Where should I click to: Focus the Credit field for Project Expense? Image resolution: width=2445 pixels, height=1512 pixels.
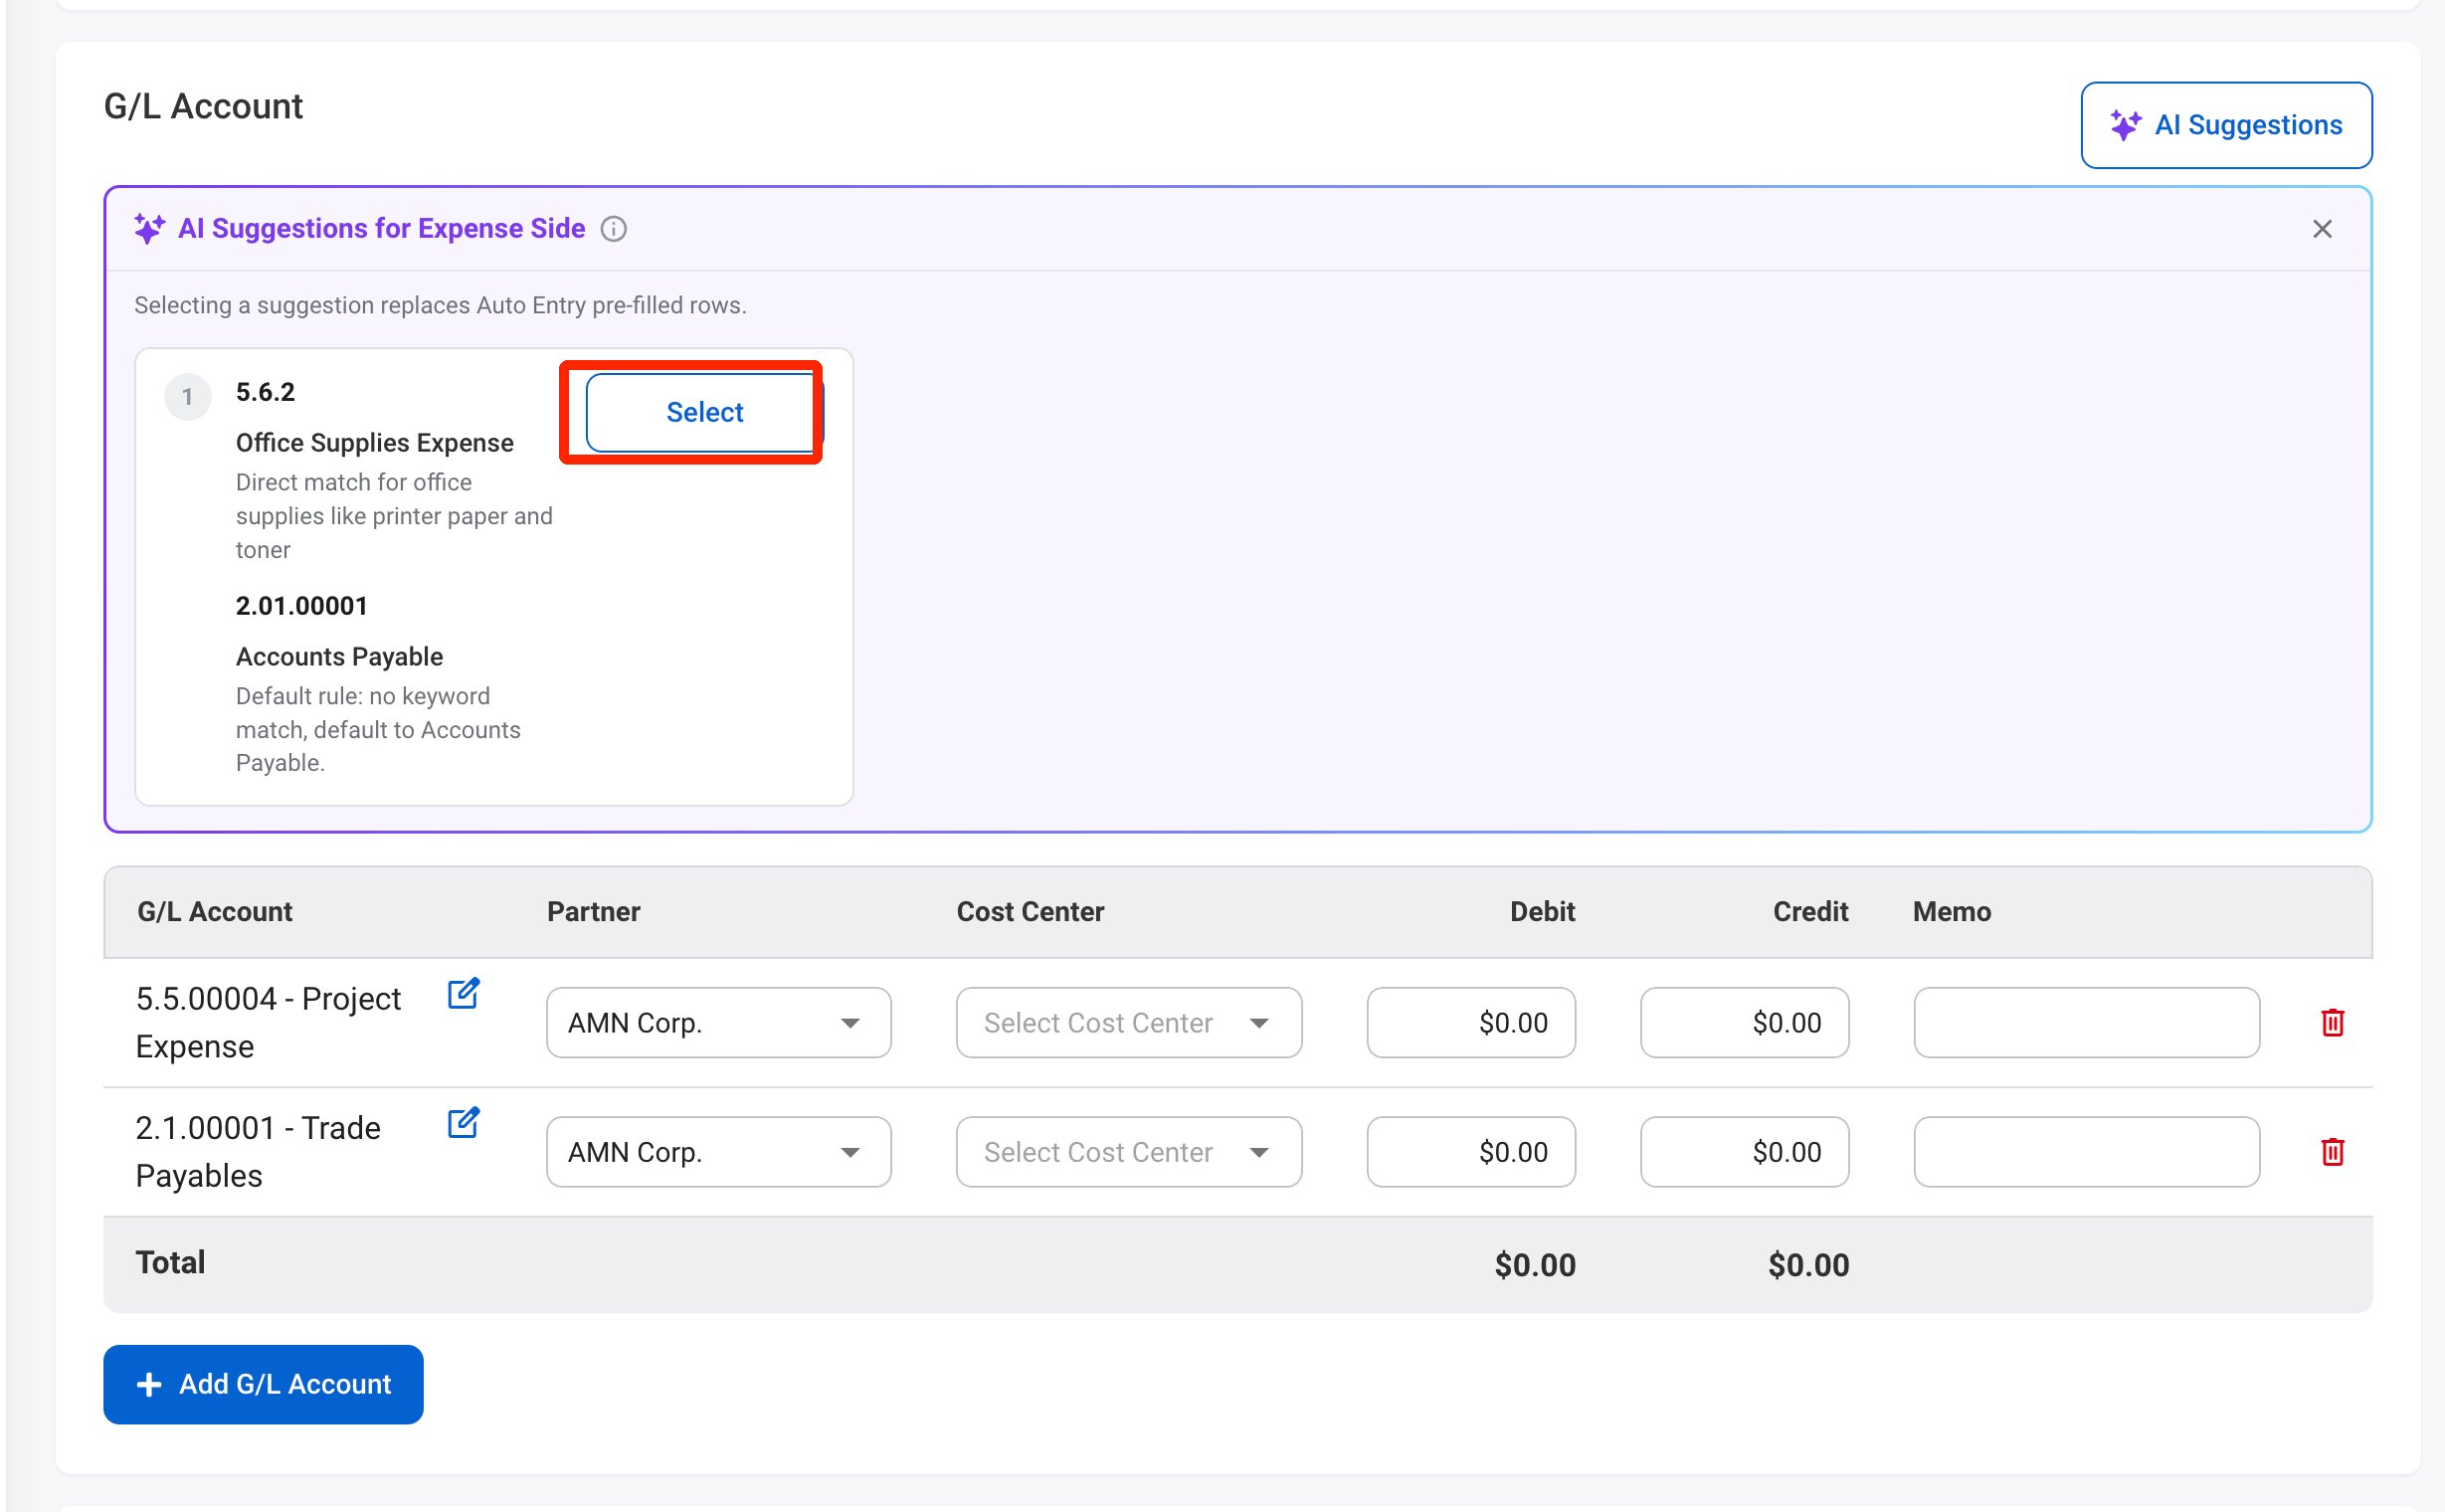click(x=1744, y=1022)
